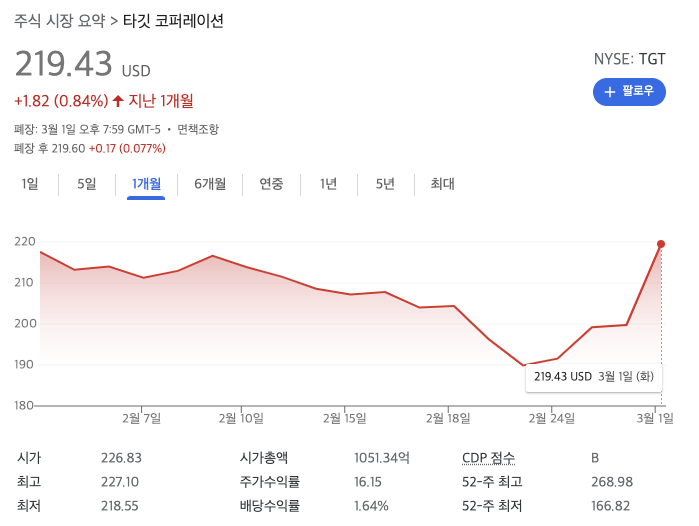Click the 2월 18일 date axis label
Screen dimensions: 699x526
[448, 418]
